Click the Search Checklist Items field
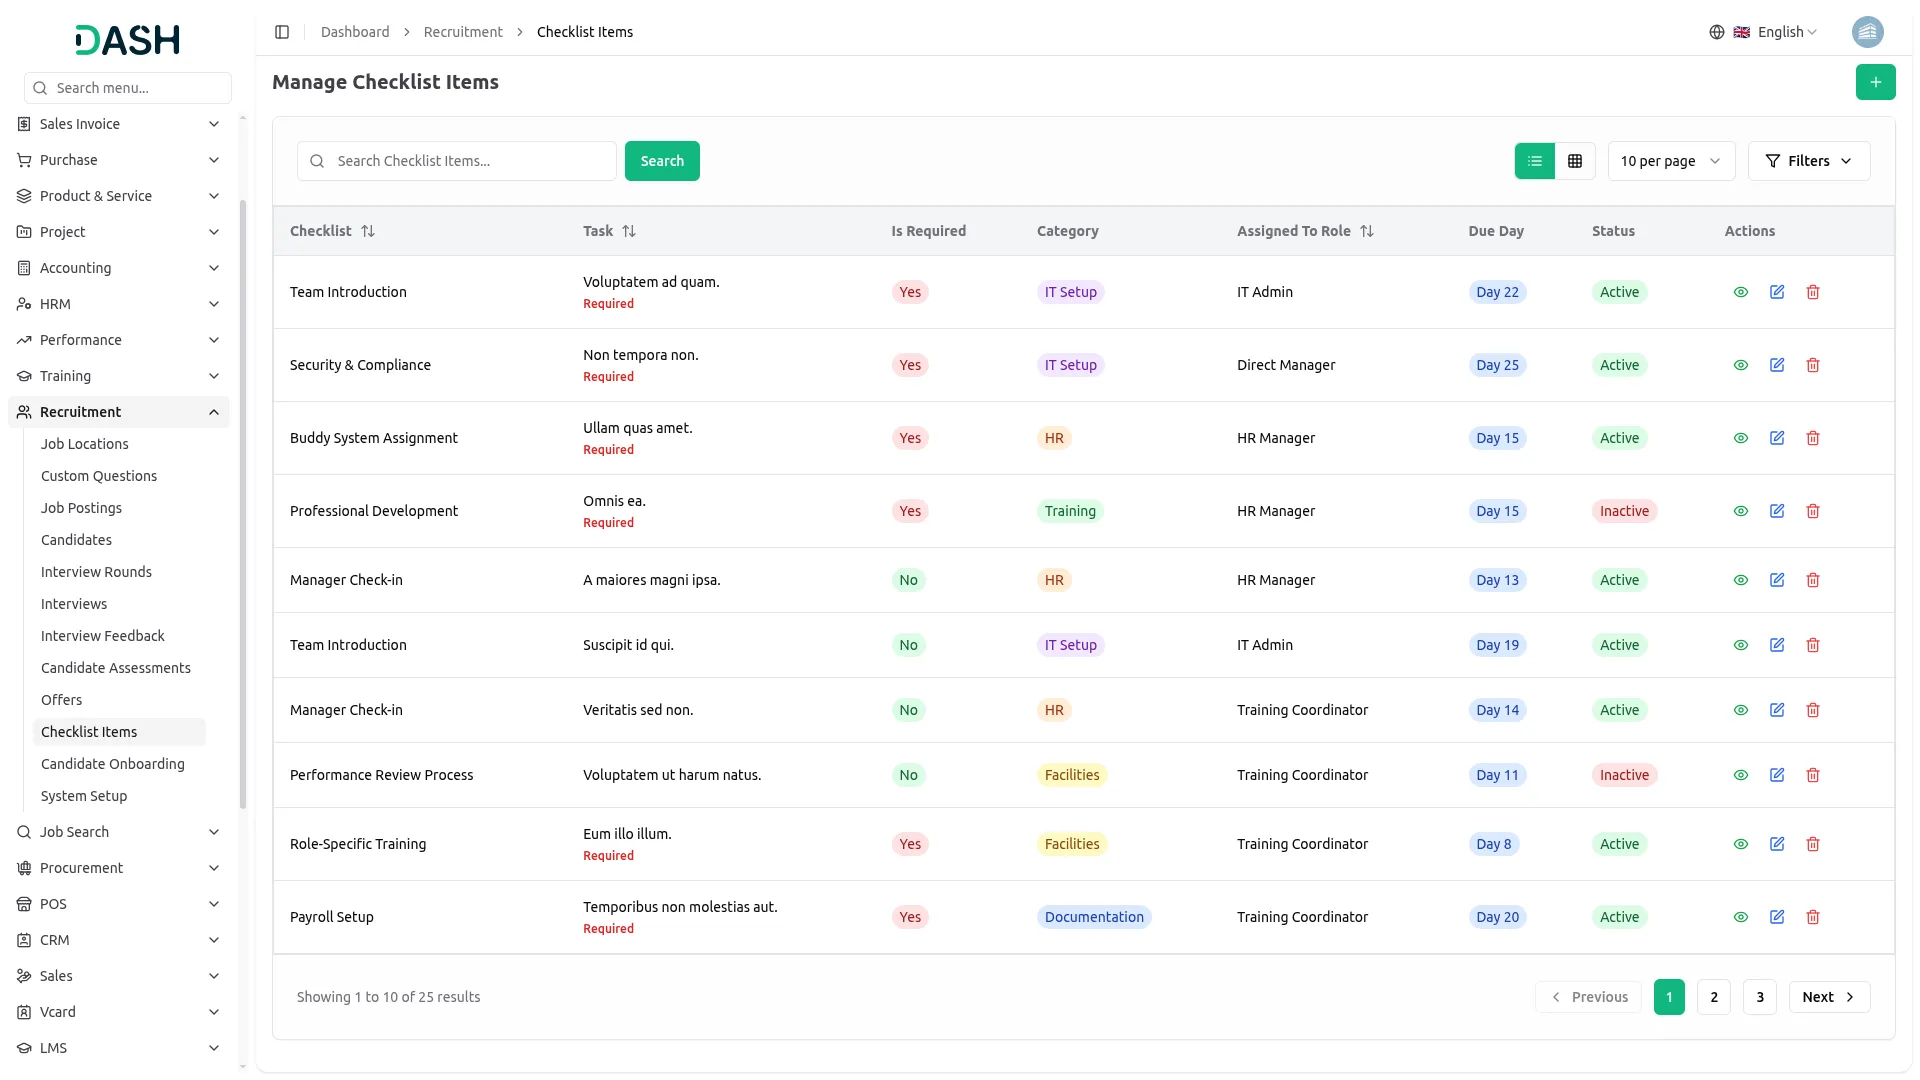 point(468,161)
